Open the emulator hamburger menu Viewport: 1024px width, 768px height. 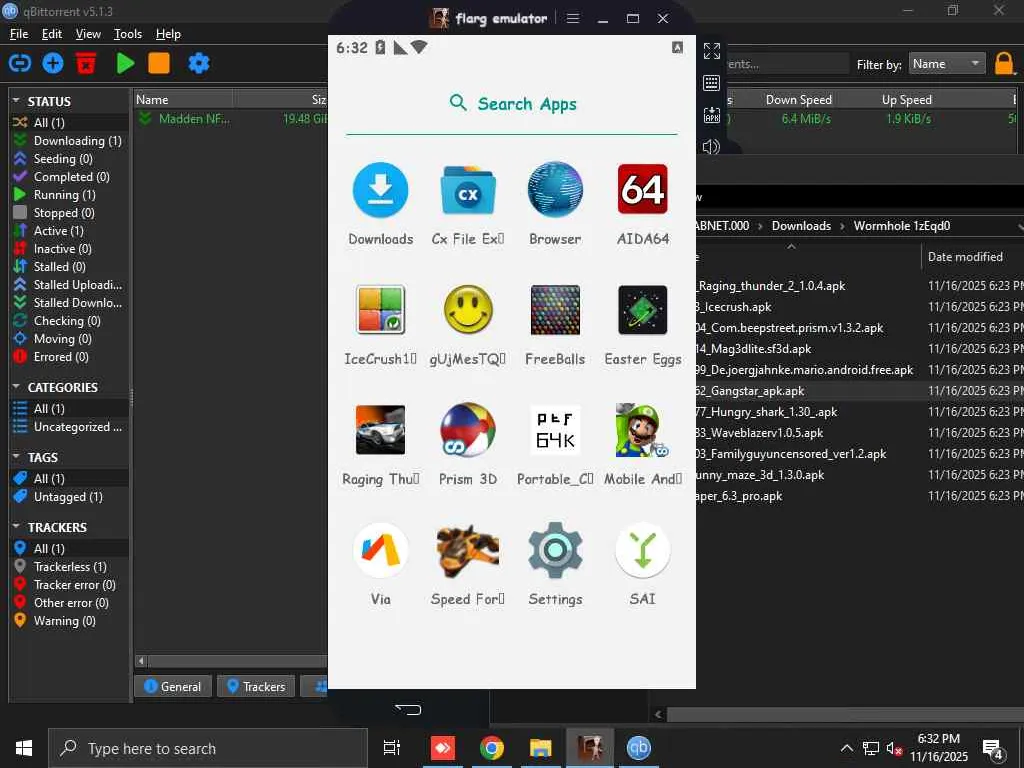tap(573, 18)
